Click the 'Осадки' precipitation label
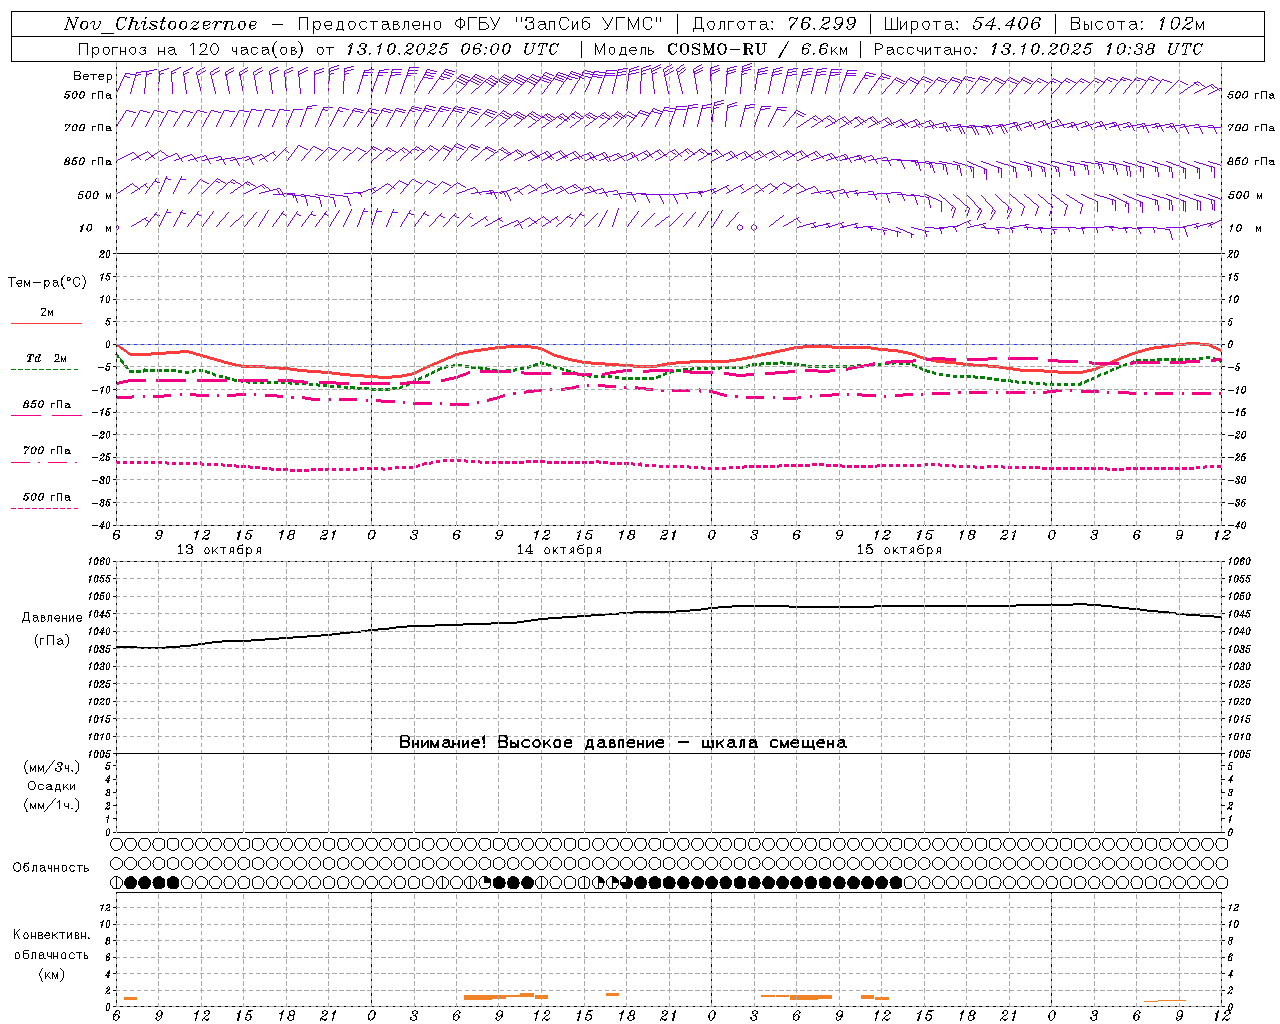 click(52, 786)
